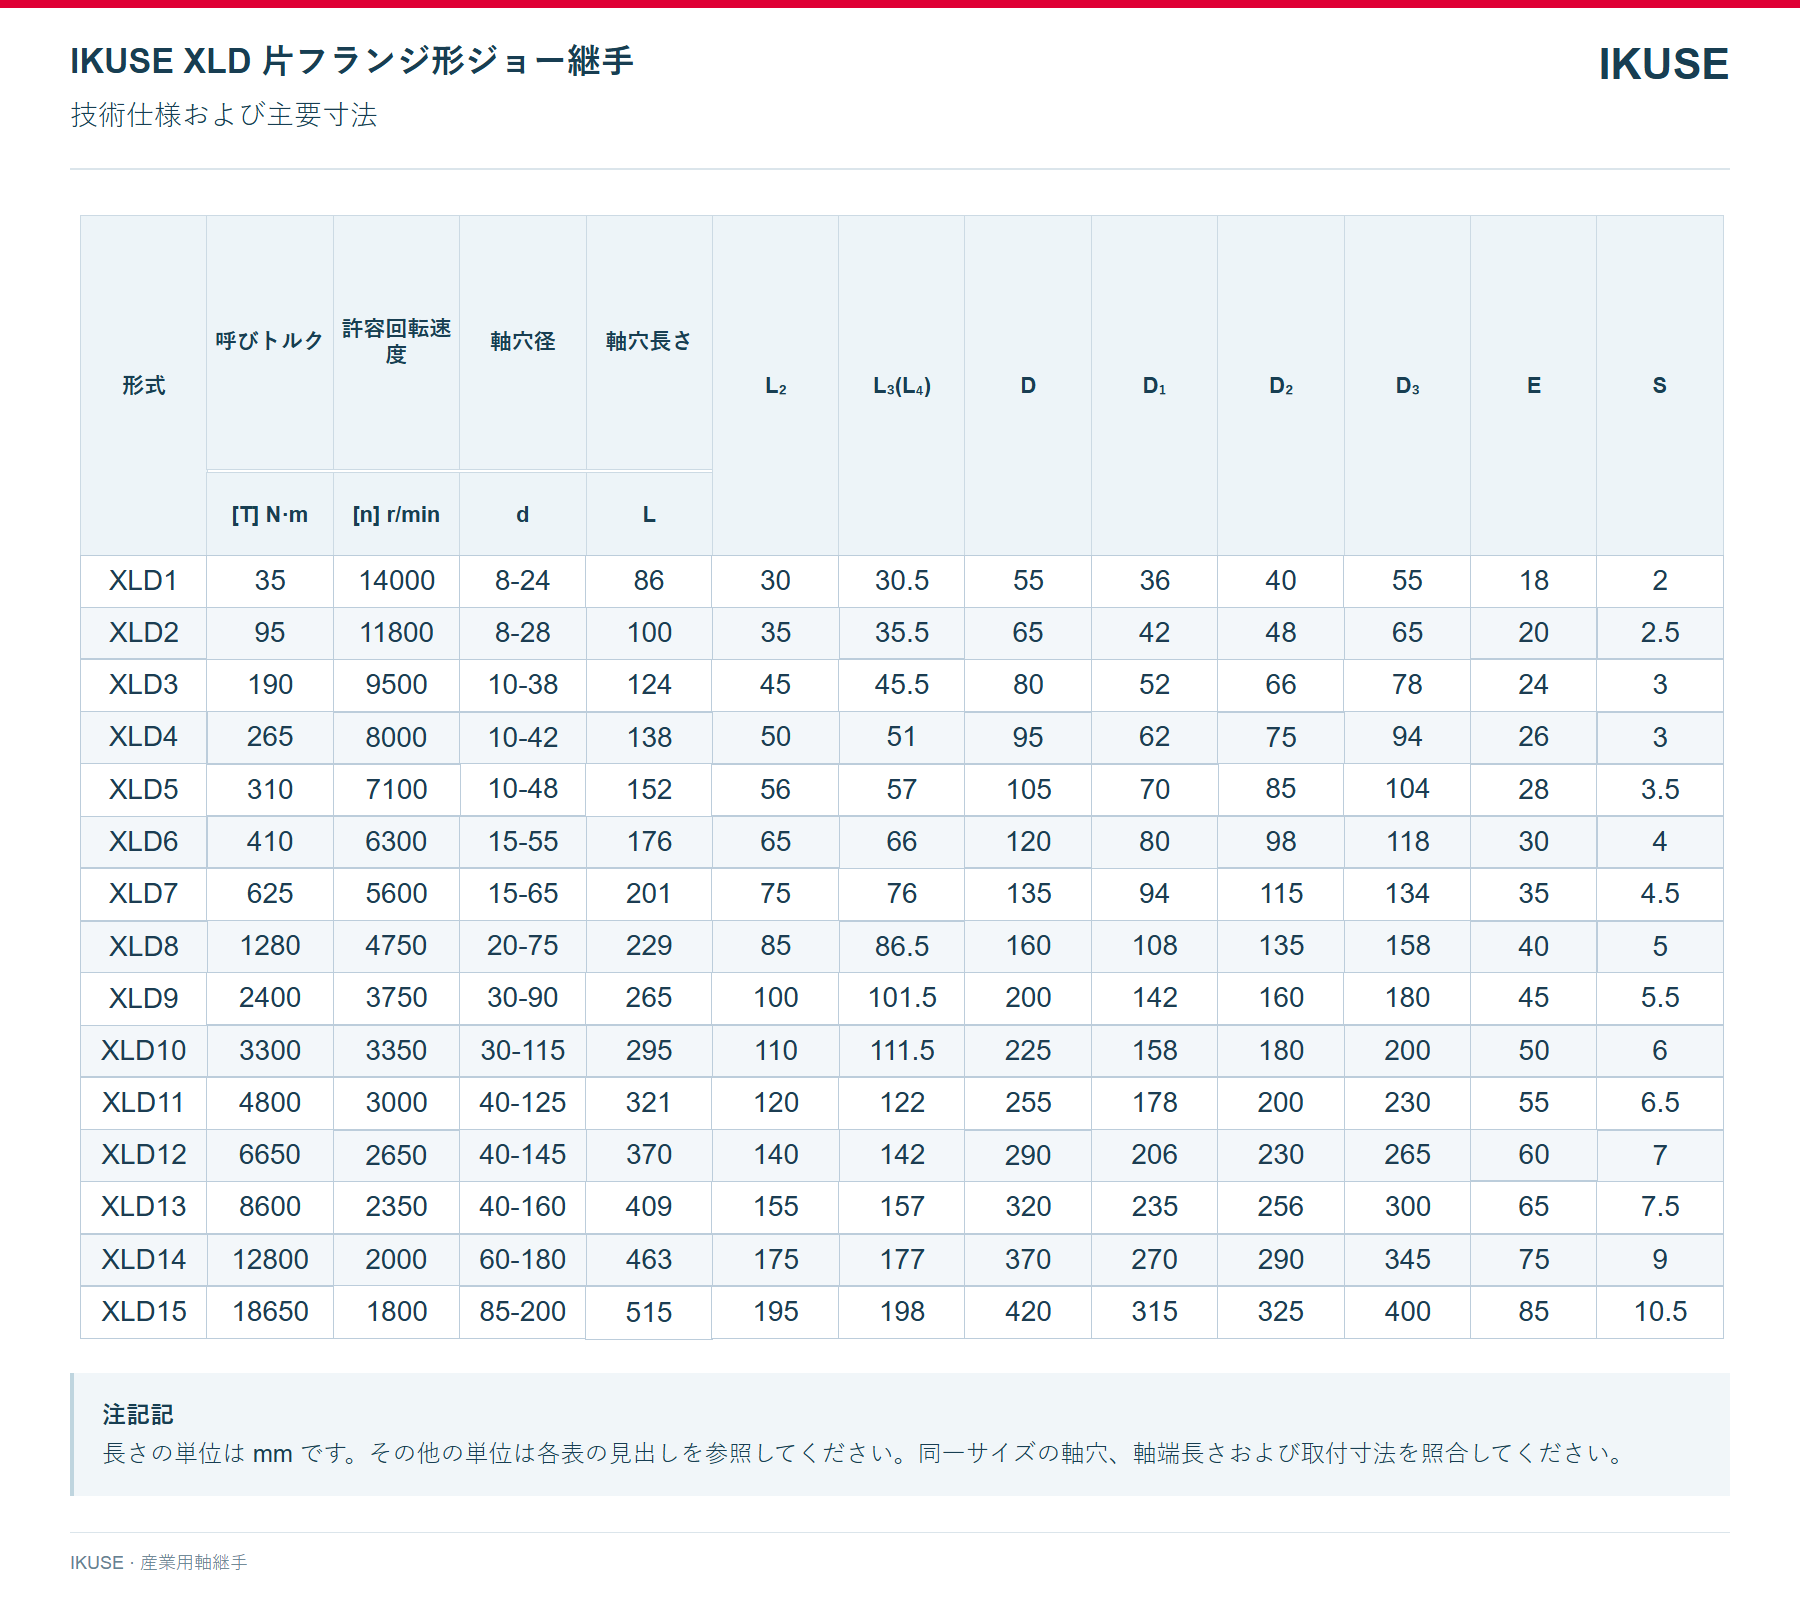Click the 軸穴径 column header
Image resolution: width=1800 pixels, height=1609 pixels.
coord(523,341)
